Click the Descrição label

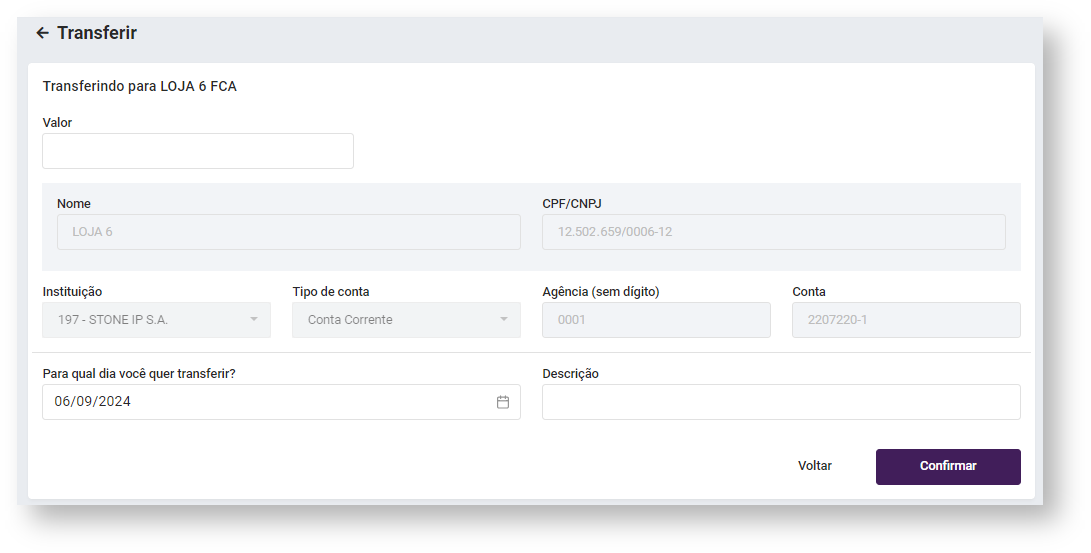coord(570,374)
